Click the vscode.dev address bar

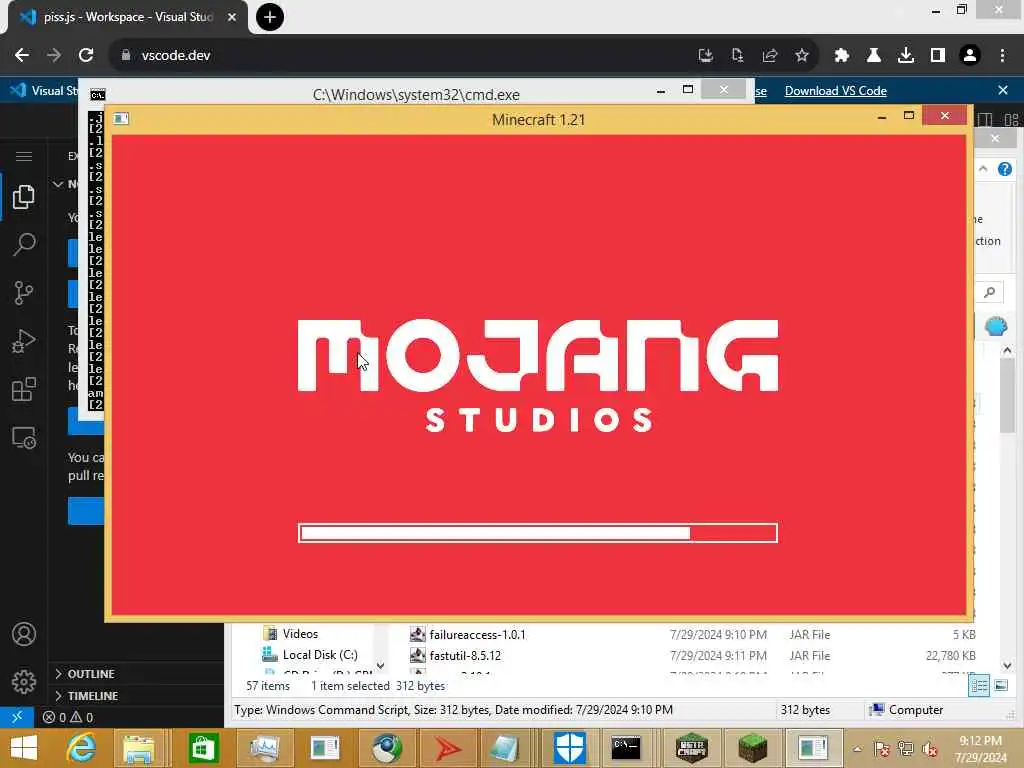pos(405,56)
